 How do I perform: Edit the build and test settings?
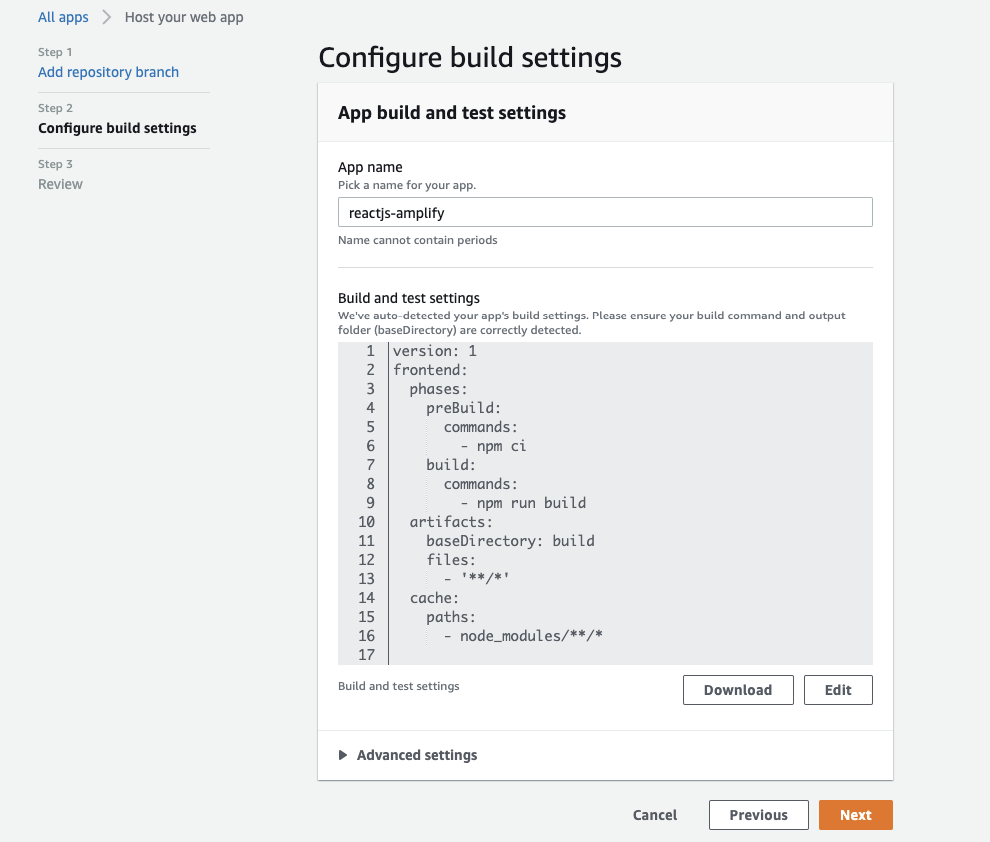tap(838, 690)
